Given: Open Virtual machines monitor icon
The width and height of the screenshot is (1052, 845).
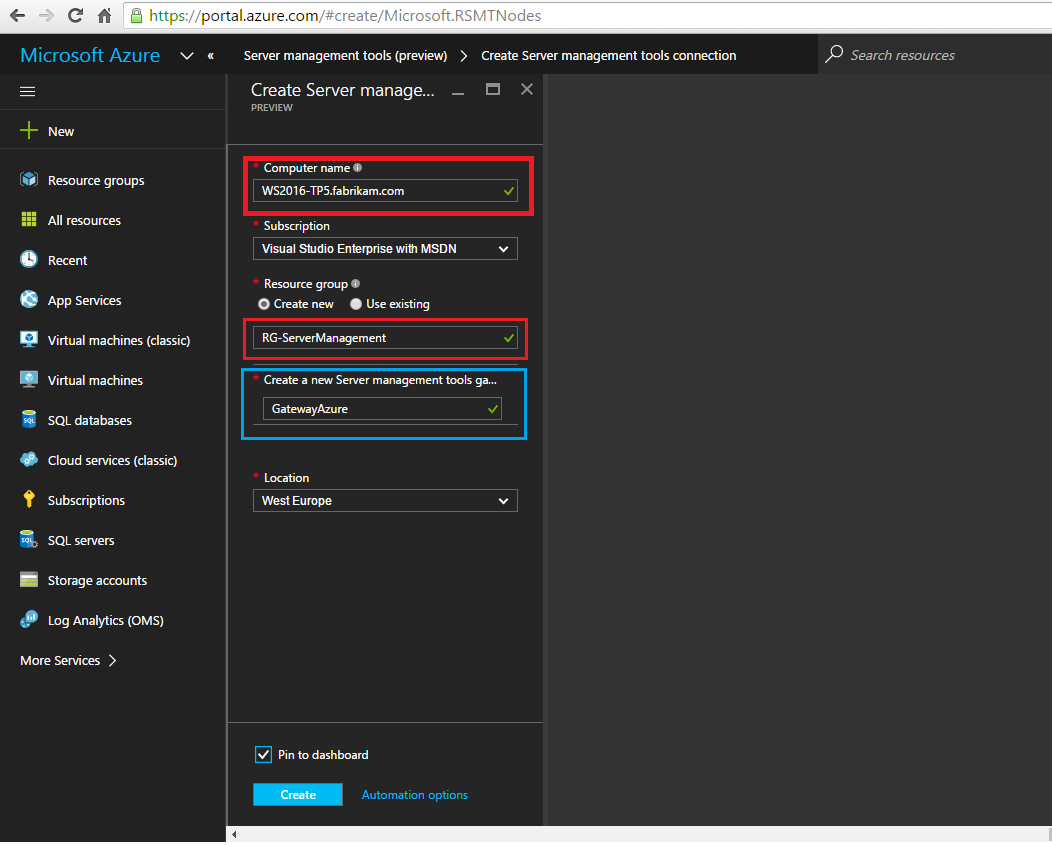Looking at the screenshot, I should click(x=29, y=379).
